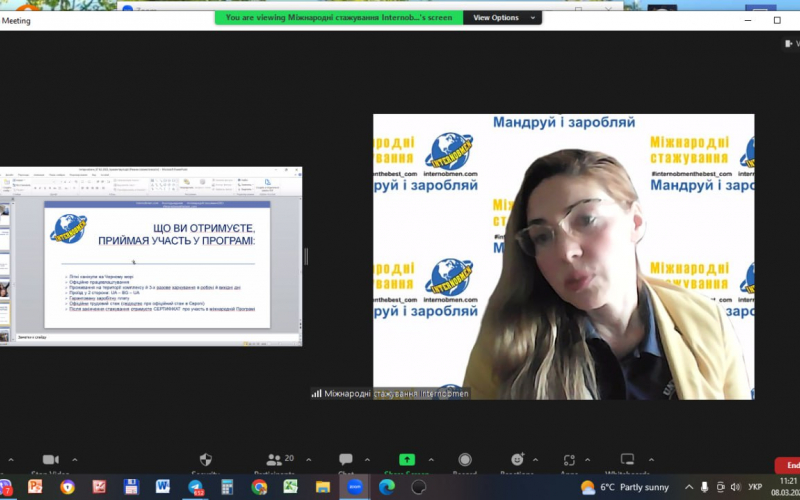
Task: Open the weather widget showing 6°C Partly sunny
Action: point(624,487)
